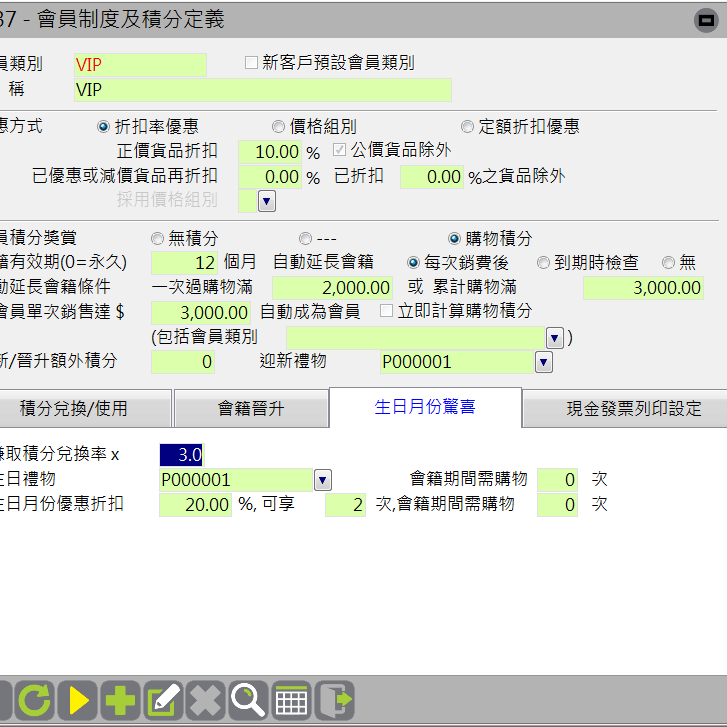Choose the 無積分 radio button
Viewport: 727px width, 727px height.
[x=157, y=239]
